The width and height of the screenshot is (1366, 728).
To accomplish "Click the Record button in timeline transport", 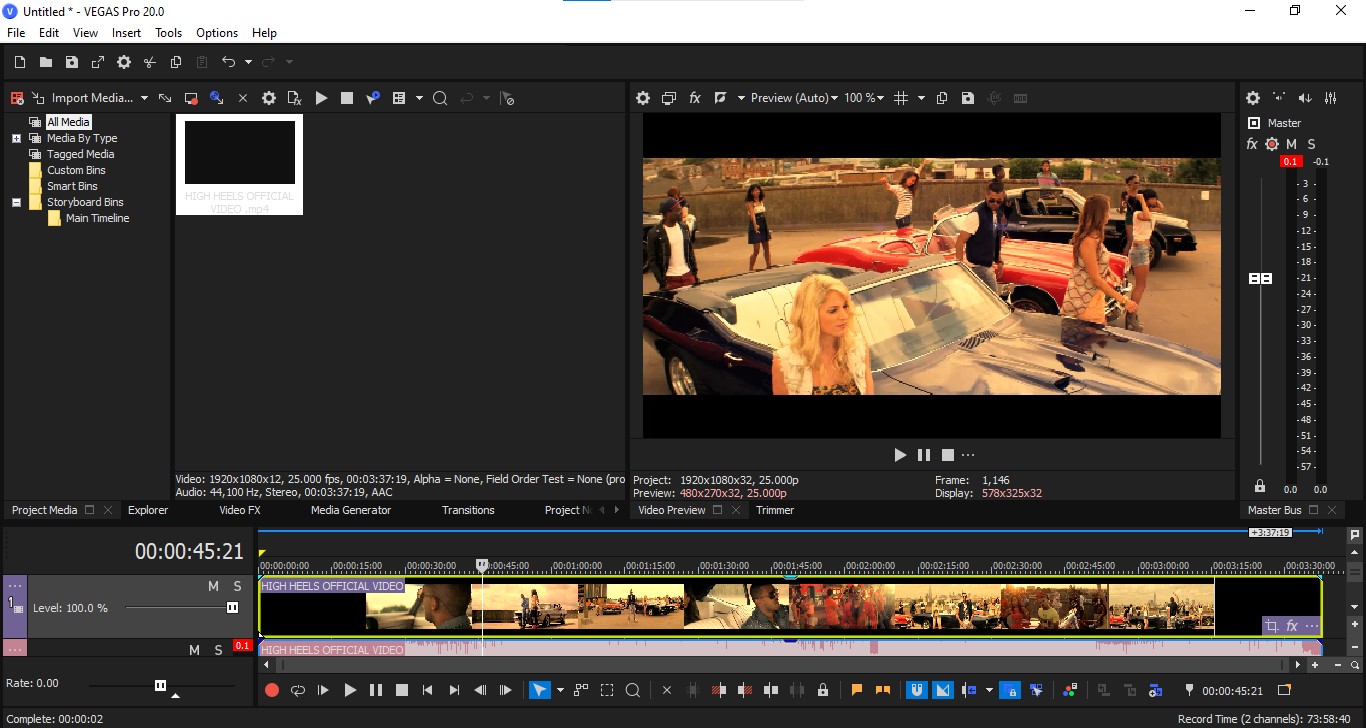I will click(x=271, y=690).
